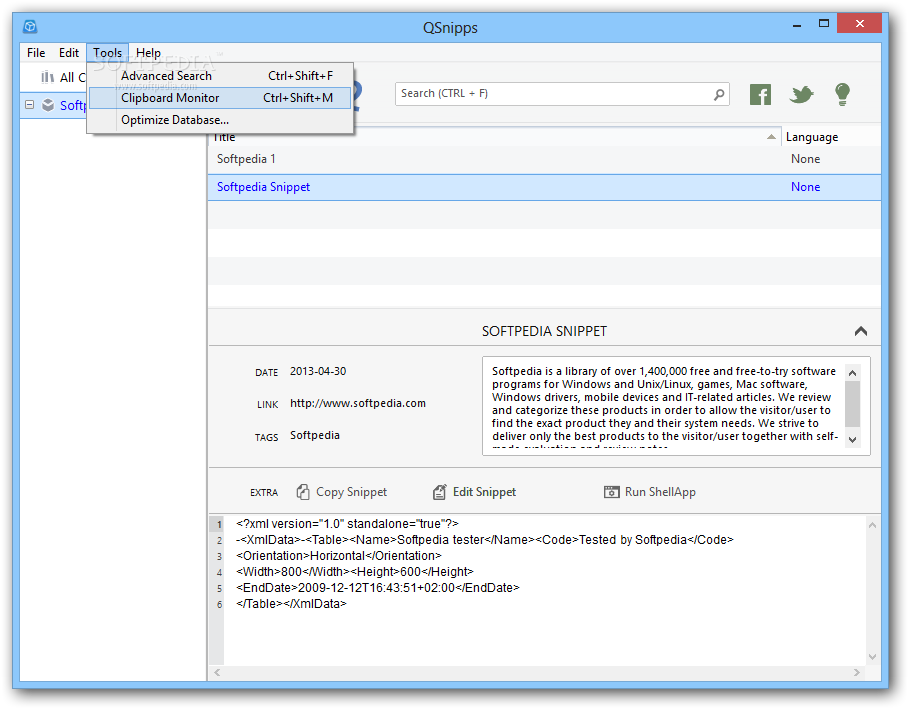Click code line with Width 800

355,572
